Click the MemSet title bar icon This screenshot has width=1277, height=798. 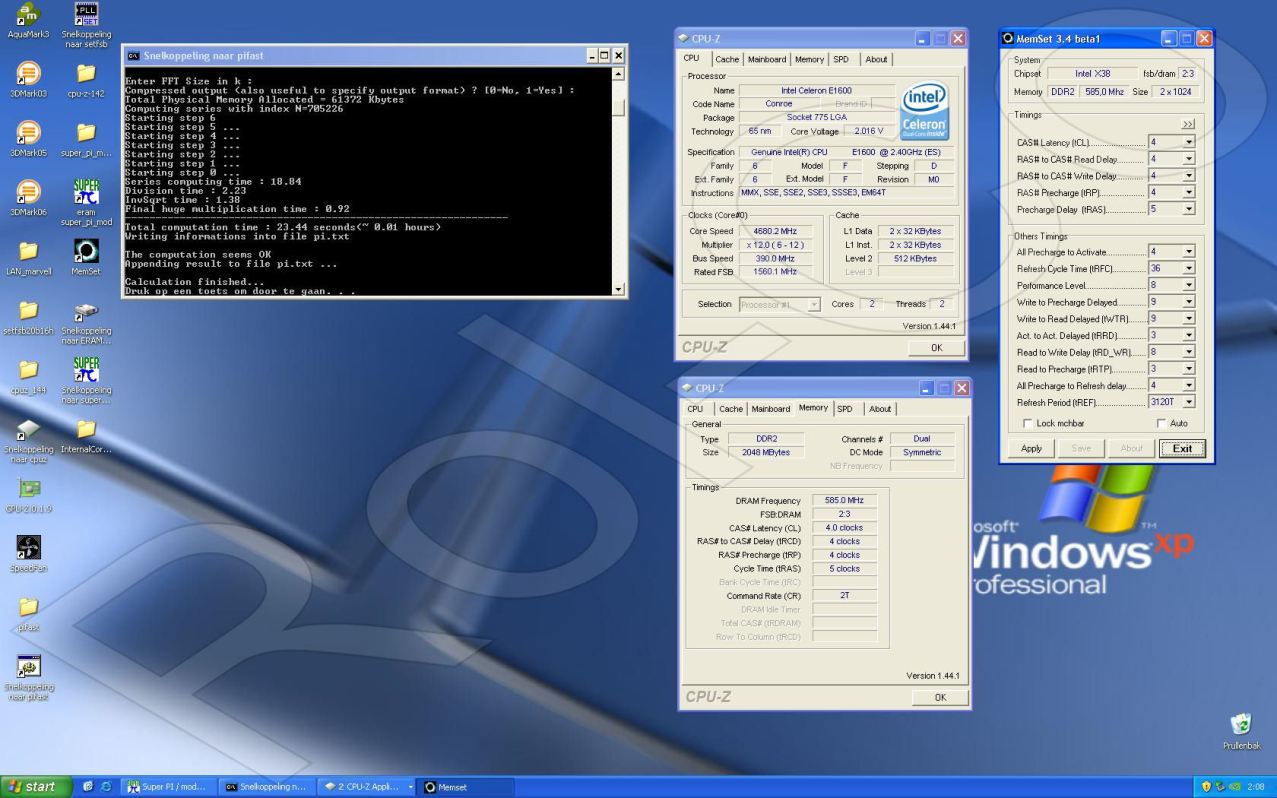tap(1009, 39)
